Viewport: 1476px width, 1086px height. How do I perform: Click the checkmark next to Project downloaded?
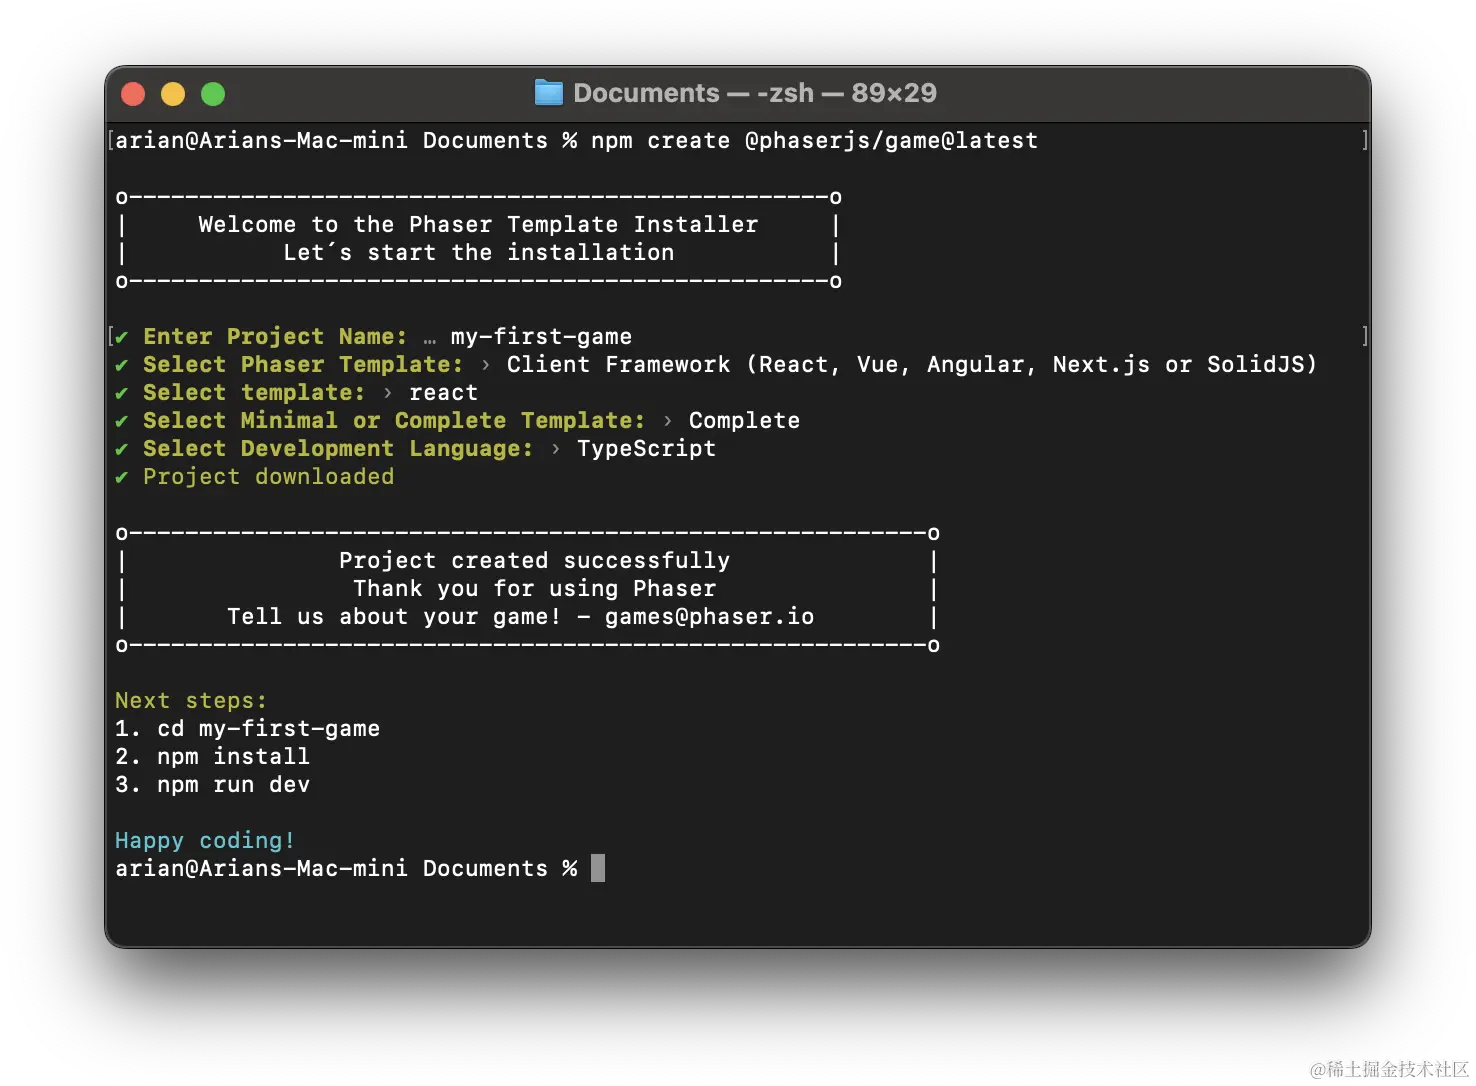[x=122, y=477]
